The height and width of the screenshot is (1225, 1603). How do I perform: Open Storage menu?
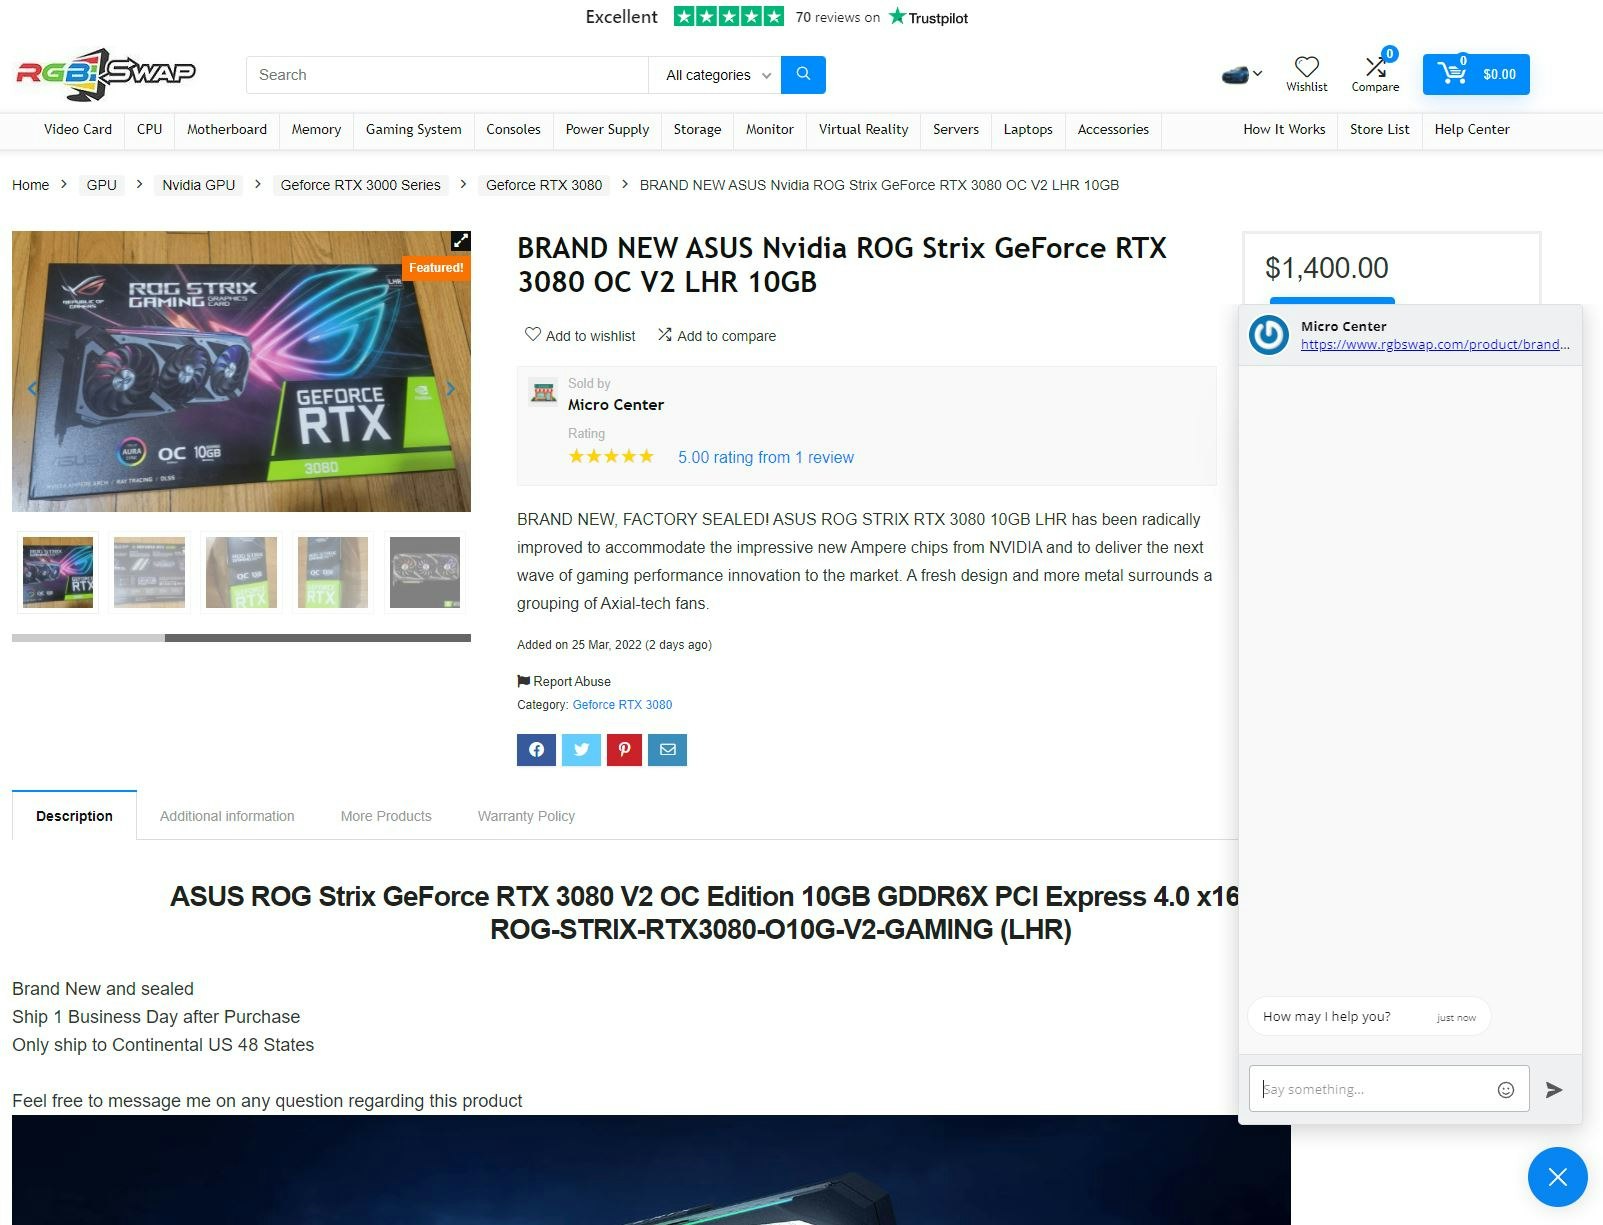tap(697, 130)
